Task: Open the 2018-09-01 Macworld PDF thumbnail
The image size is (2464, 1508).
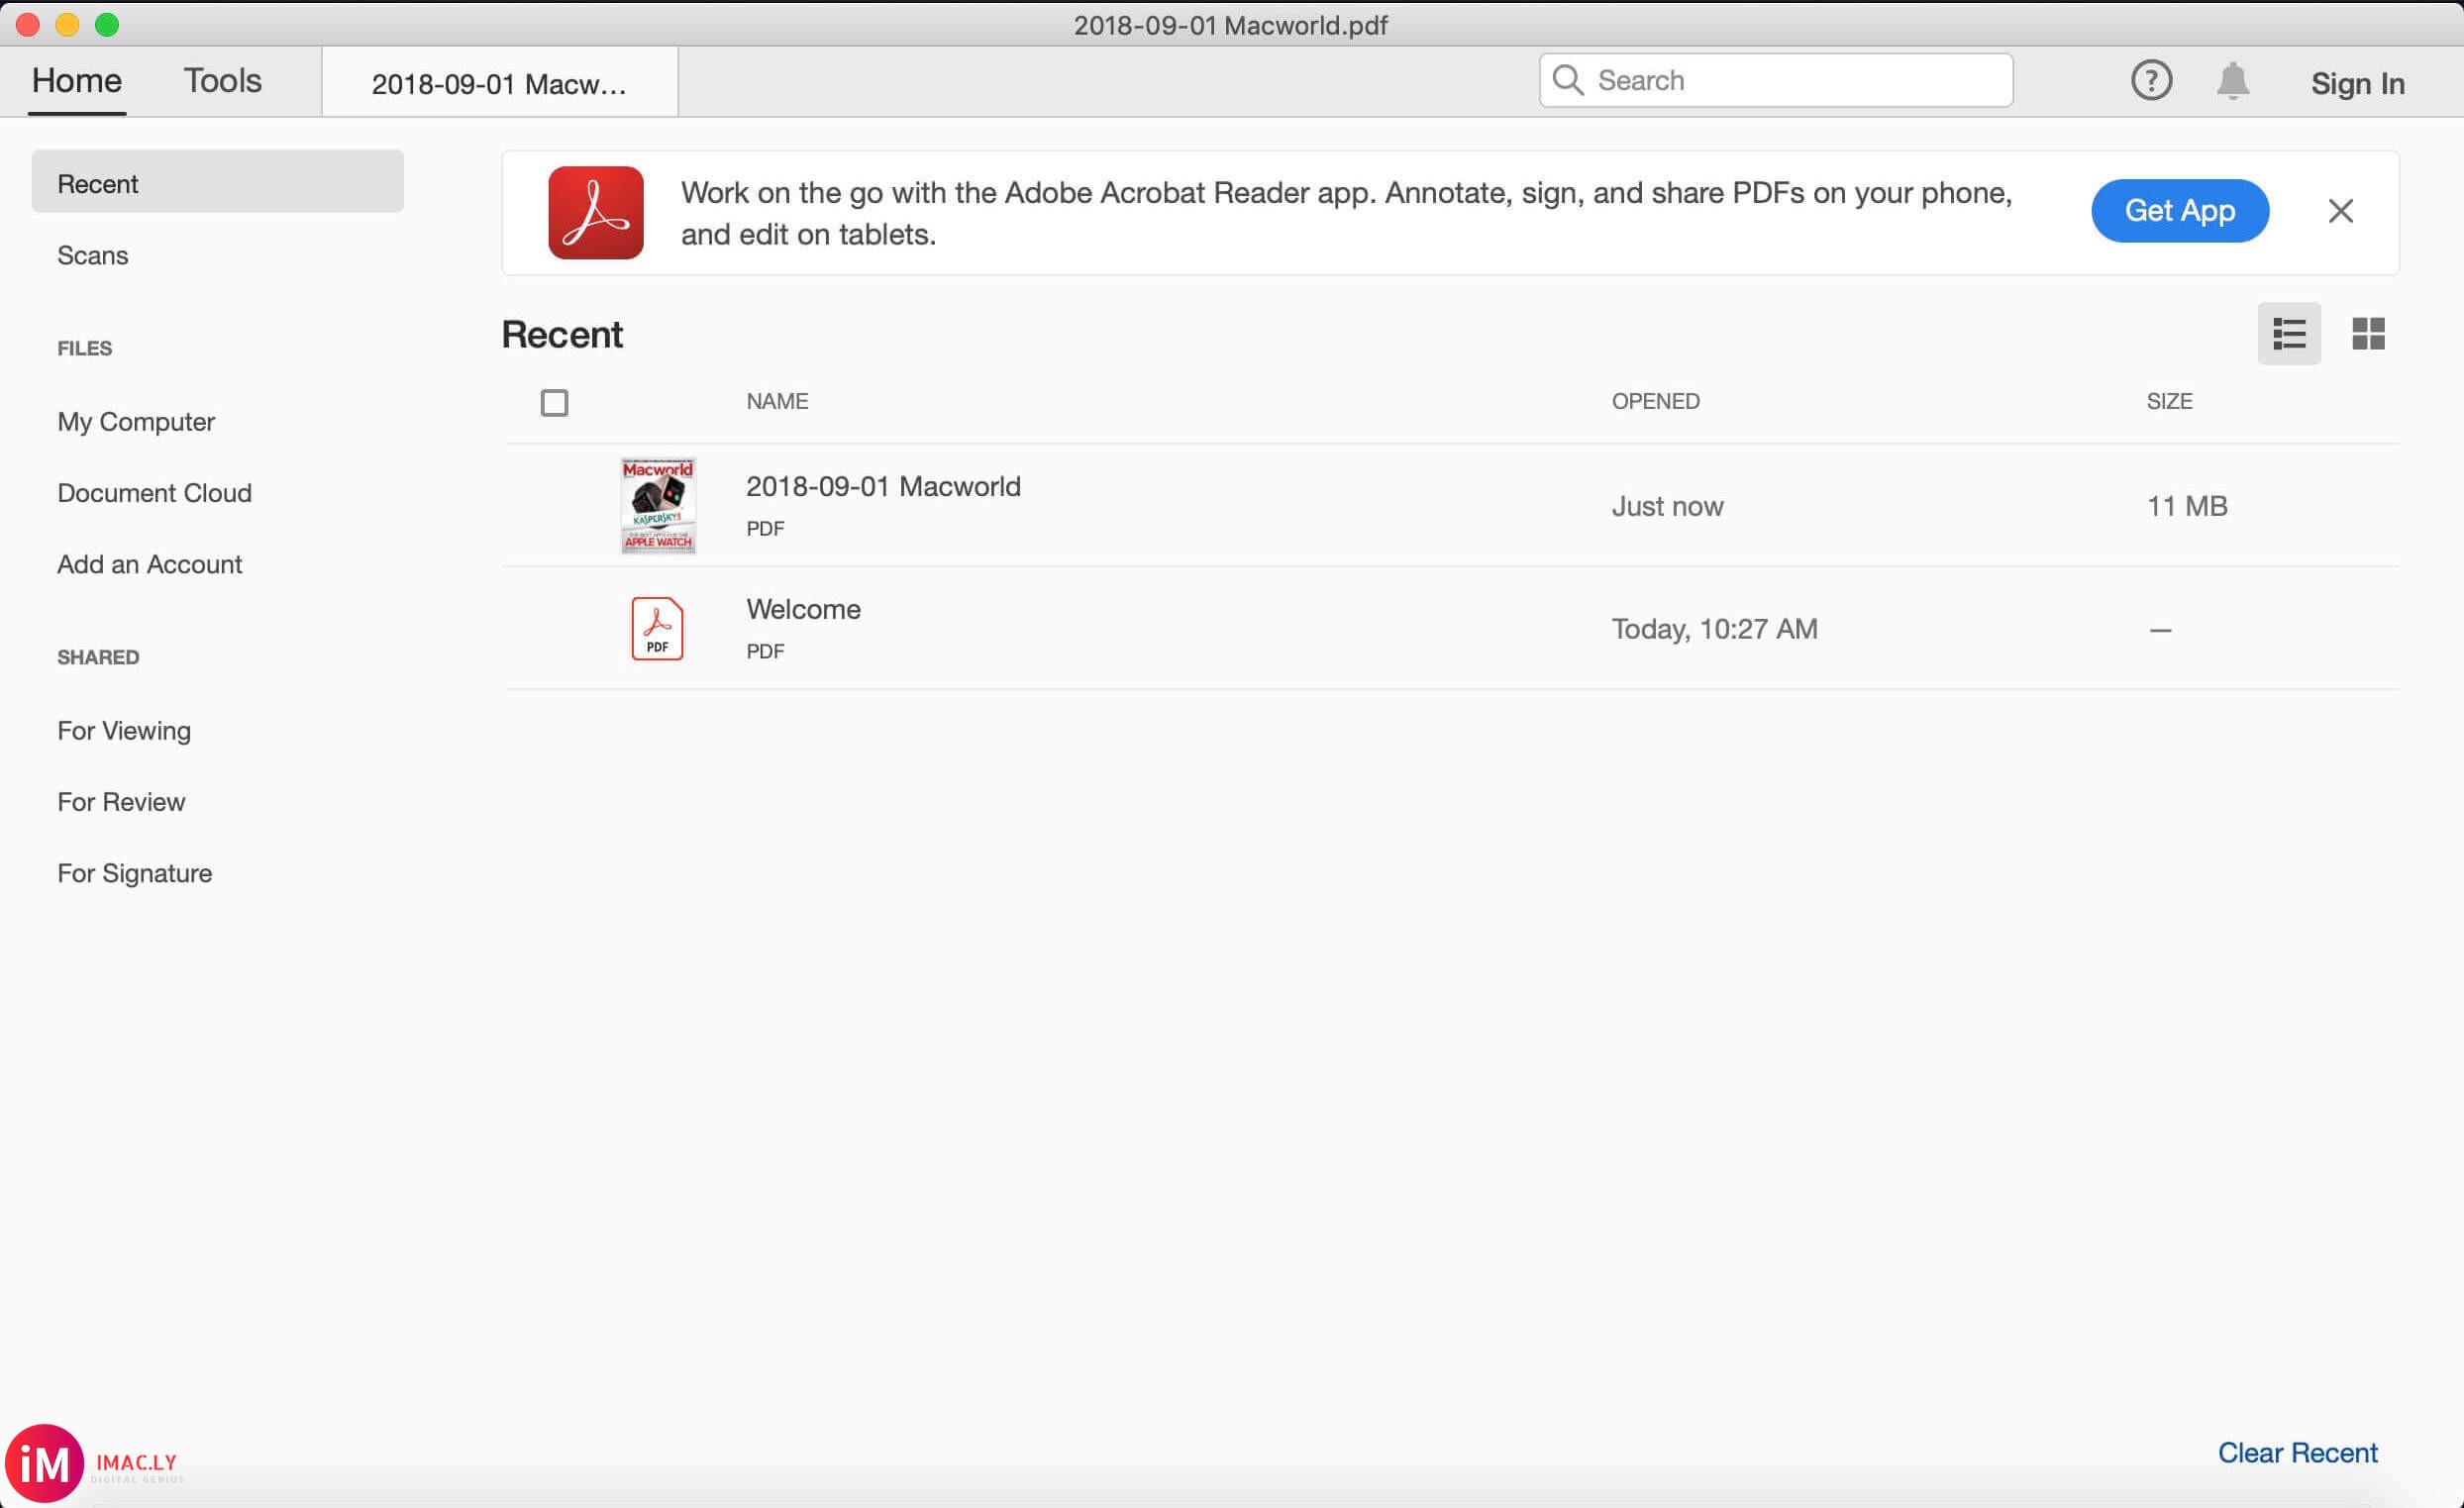Action: click(659, 505)
